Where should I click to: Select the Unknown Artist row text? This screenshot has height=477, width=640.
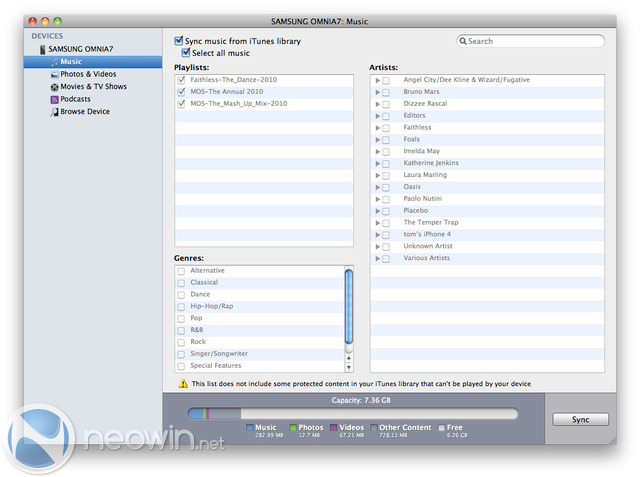(x=428, y=246)
